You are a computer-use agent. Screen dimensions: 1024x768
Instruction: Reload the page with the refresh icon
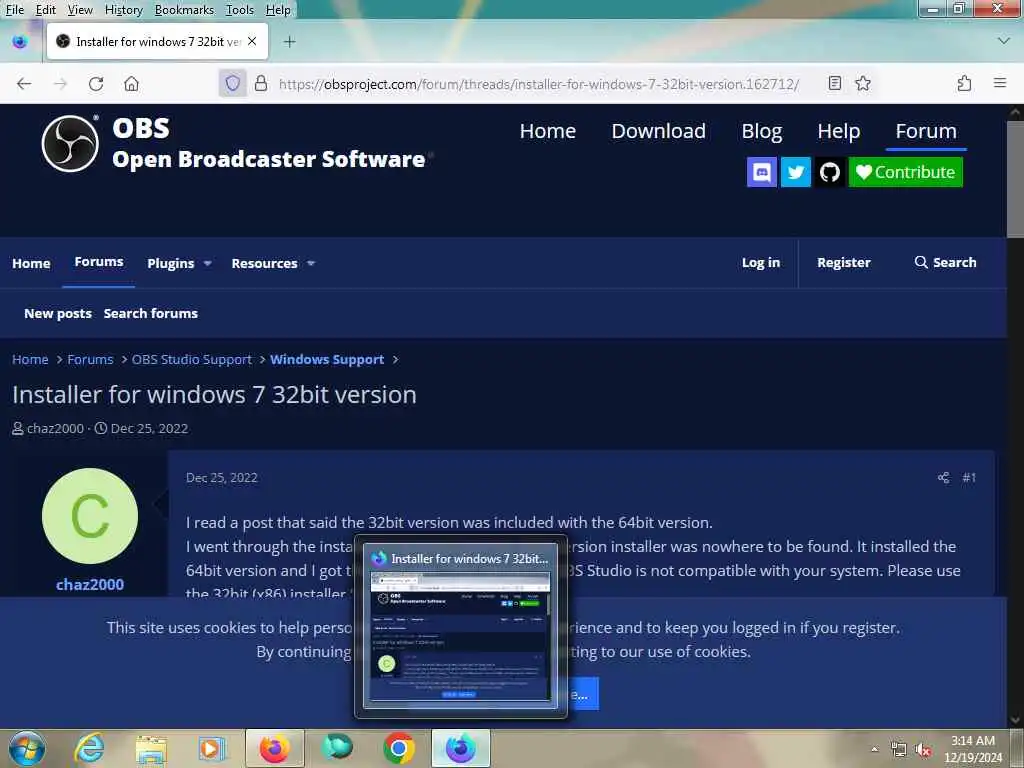pos(96,84)
